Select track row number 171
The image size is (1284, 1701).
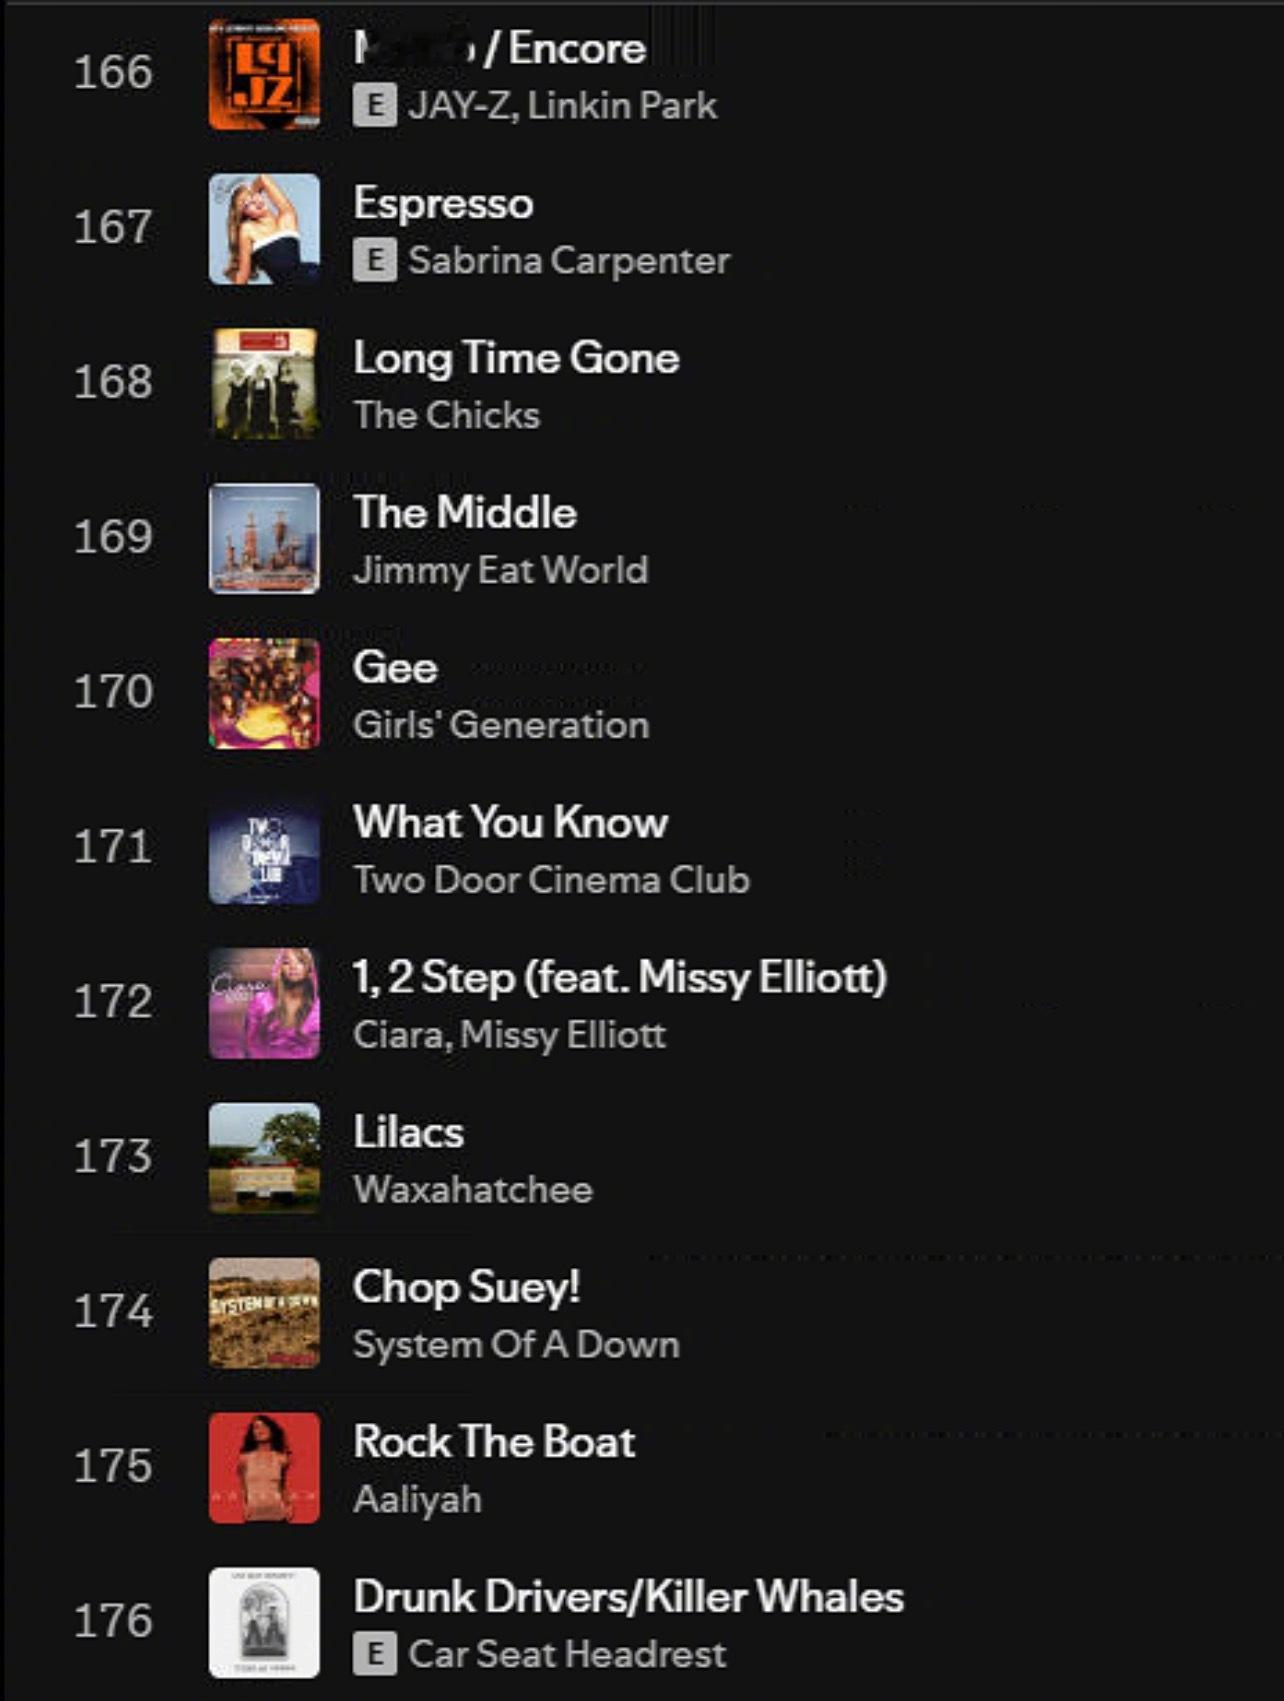click(x=642, y=848)
